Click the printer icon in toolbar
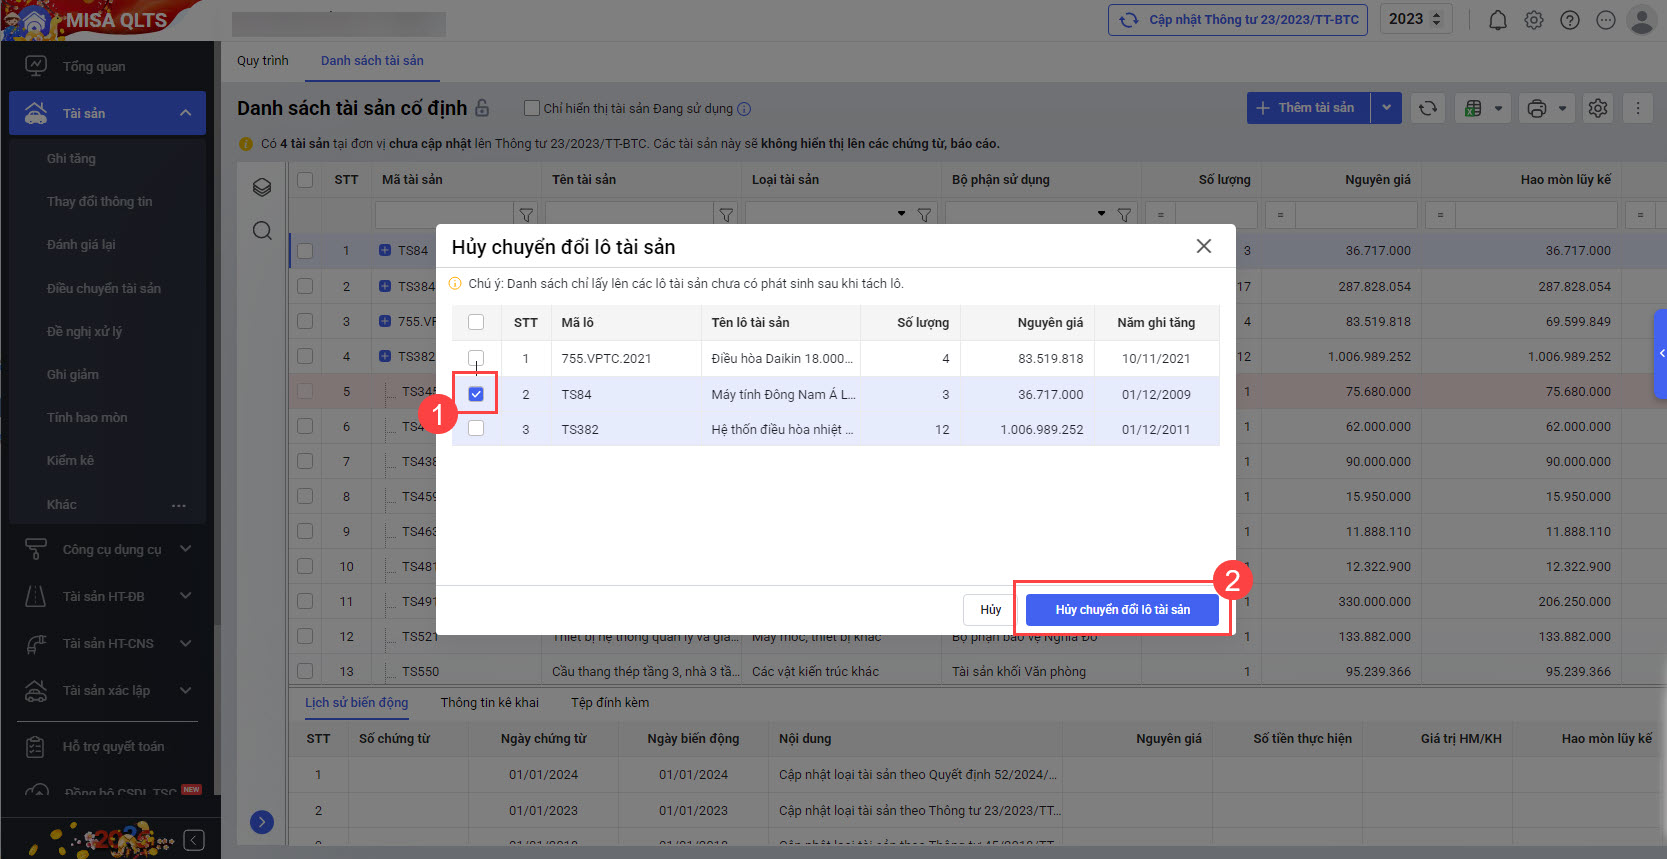Image resolution: width=1667 pixels, height=859 pixels. tap(1537, 108)
